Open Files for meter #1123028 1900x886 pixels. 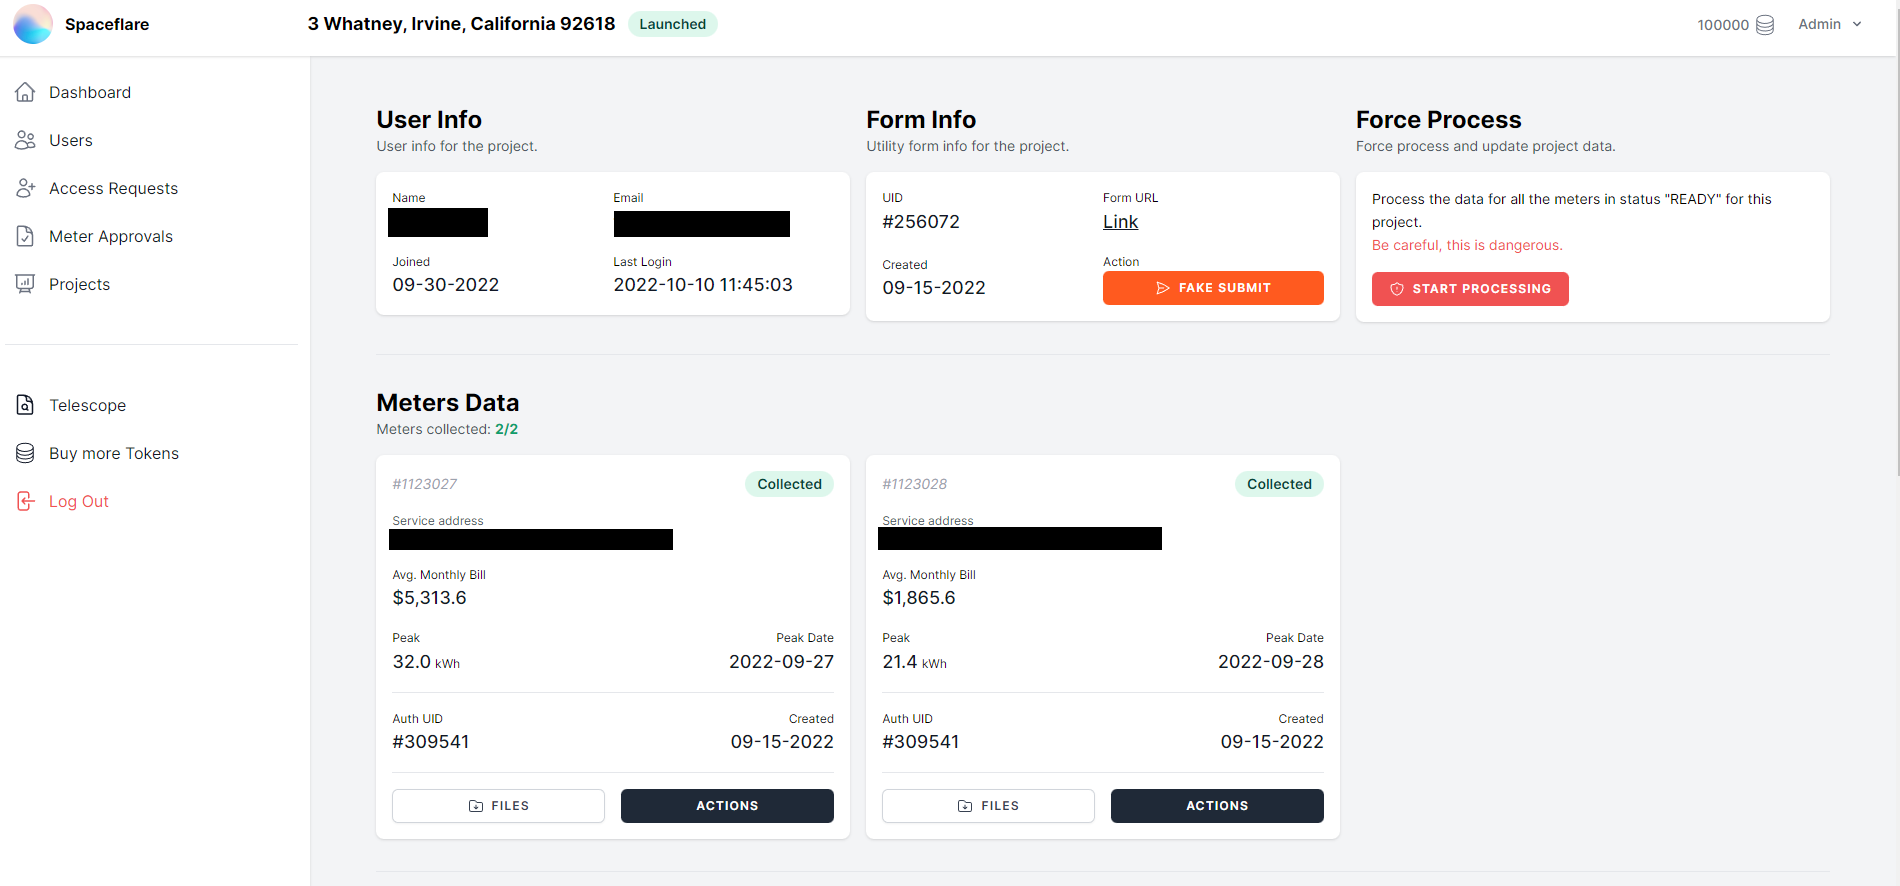point(988,806)
